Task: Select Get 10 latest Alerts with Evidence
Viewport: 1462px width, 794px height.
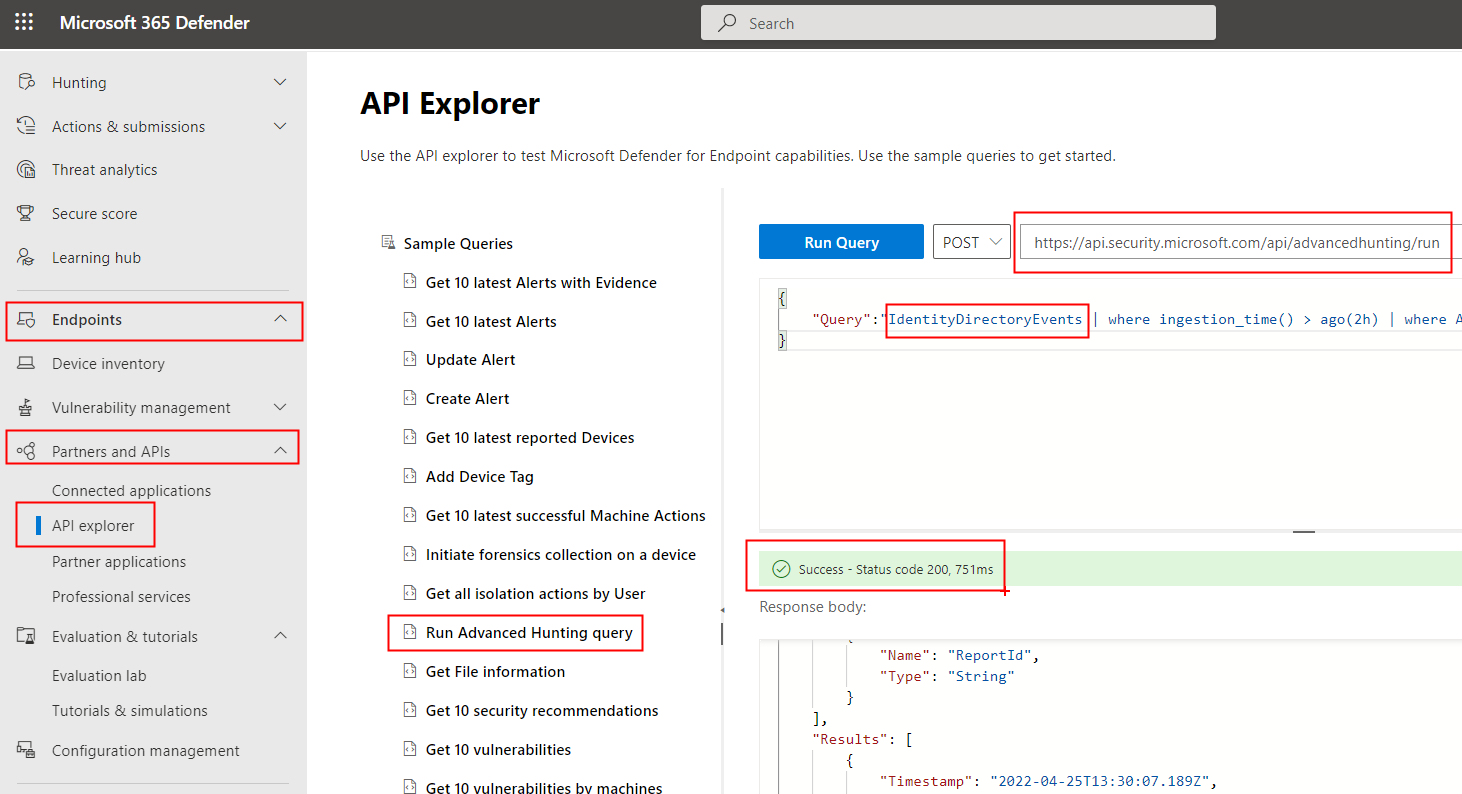Action: [x=541, y=282]
